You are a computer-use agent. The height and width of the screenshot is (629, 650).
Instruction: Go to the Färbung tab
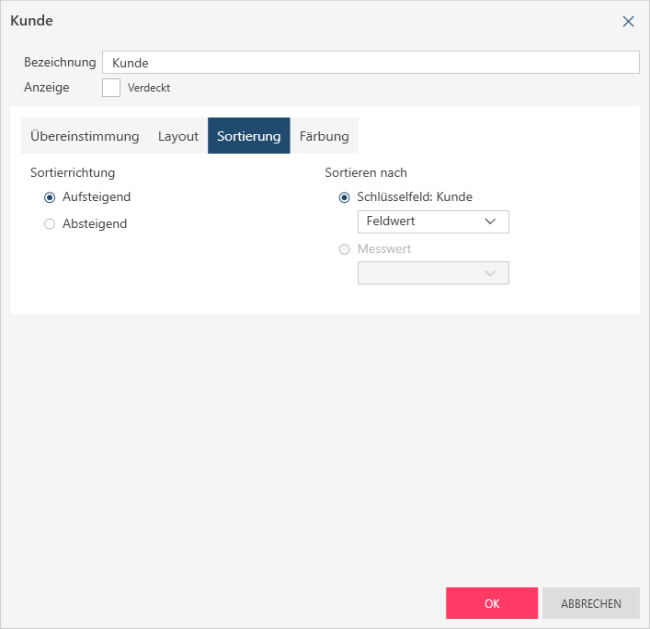tap(324, 136)
